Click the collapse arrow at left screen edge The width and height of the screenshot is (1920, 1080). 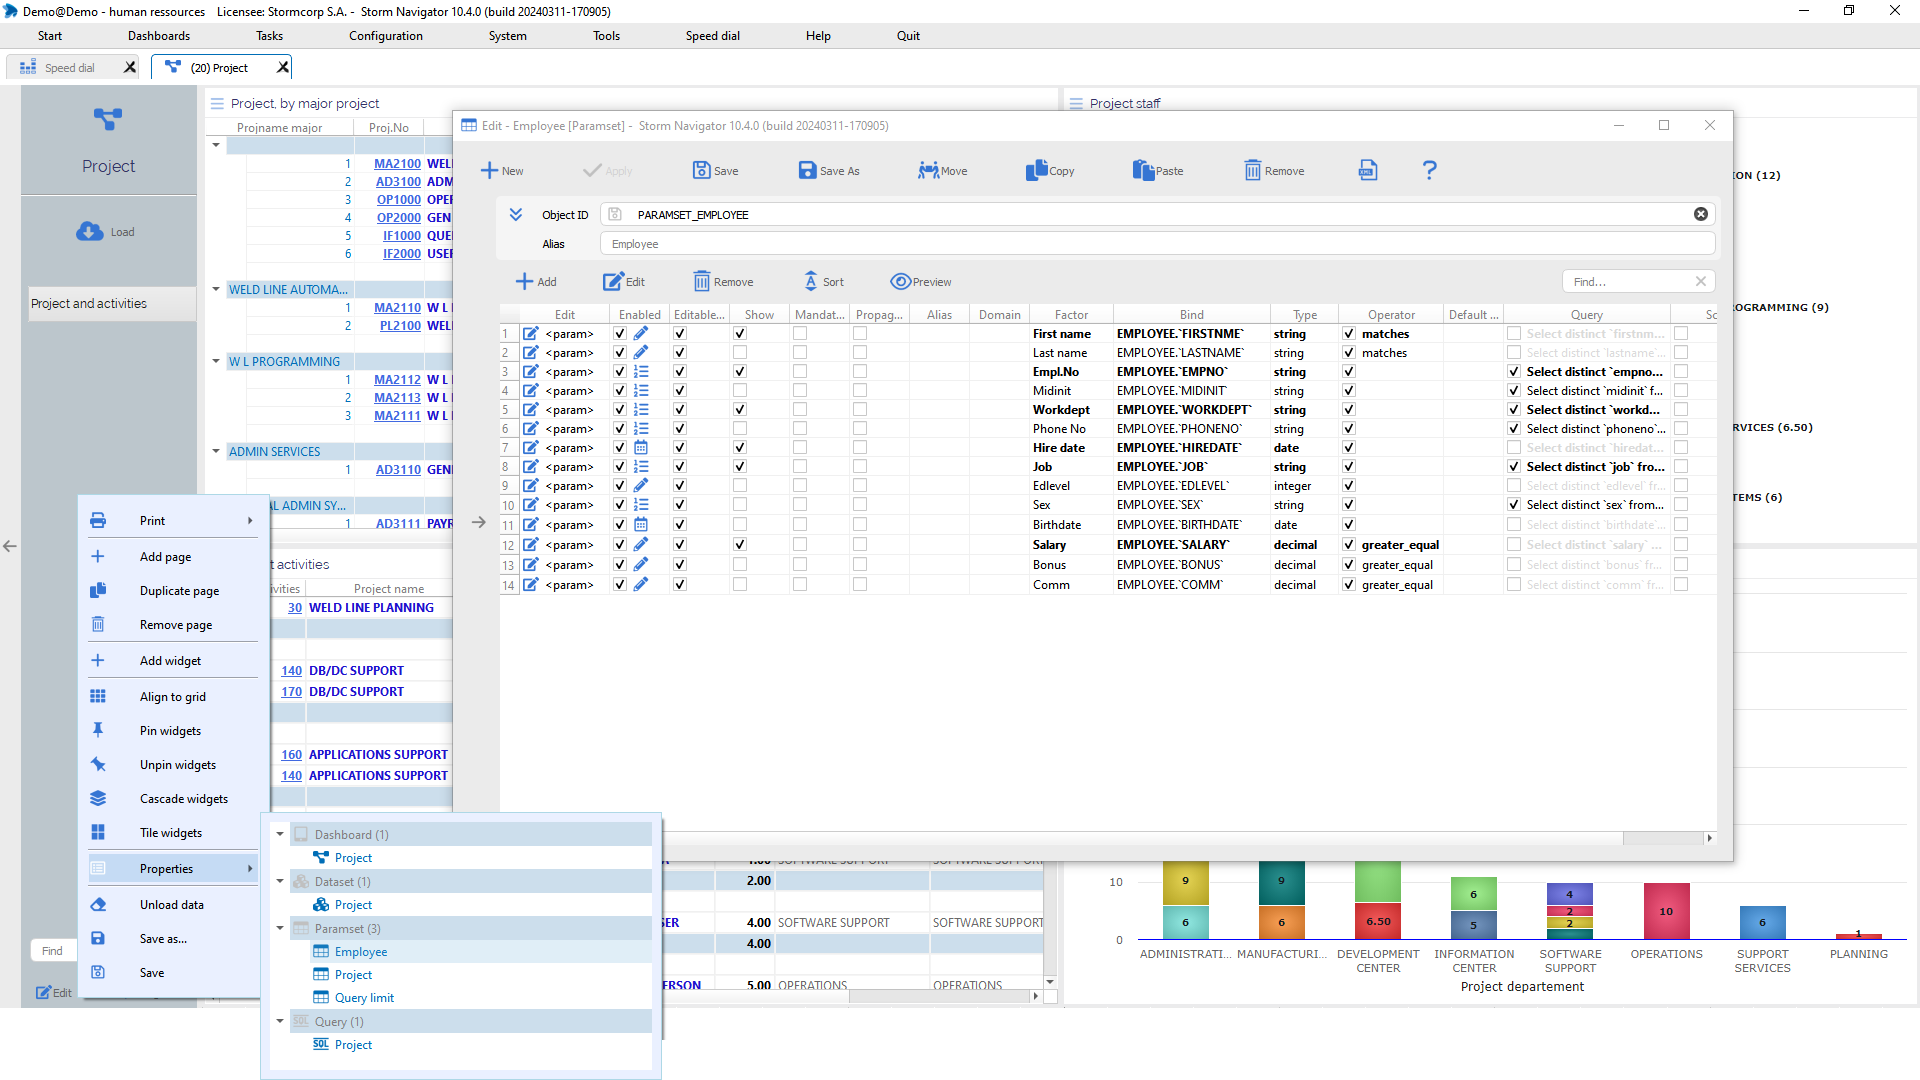coord(10,546)
